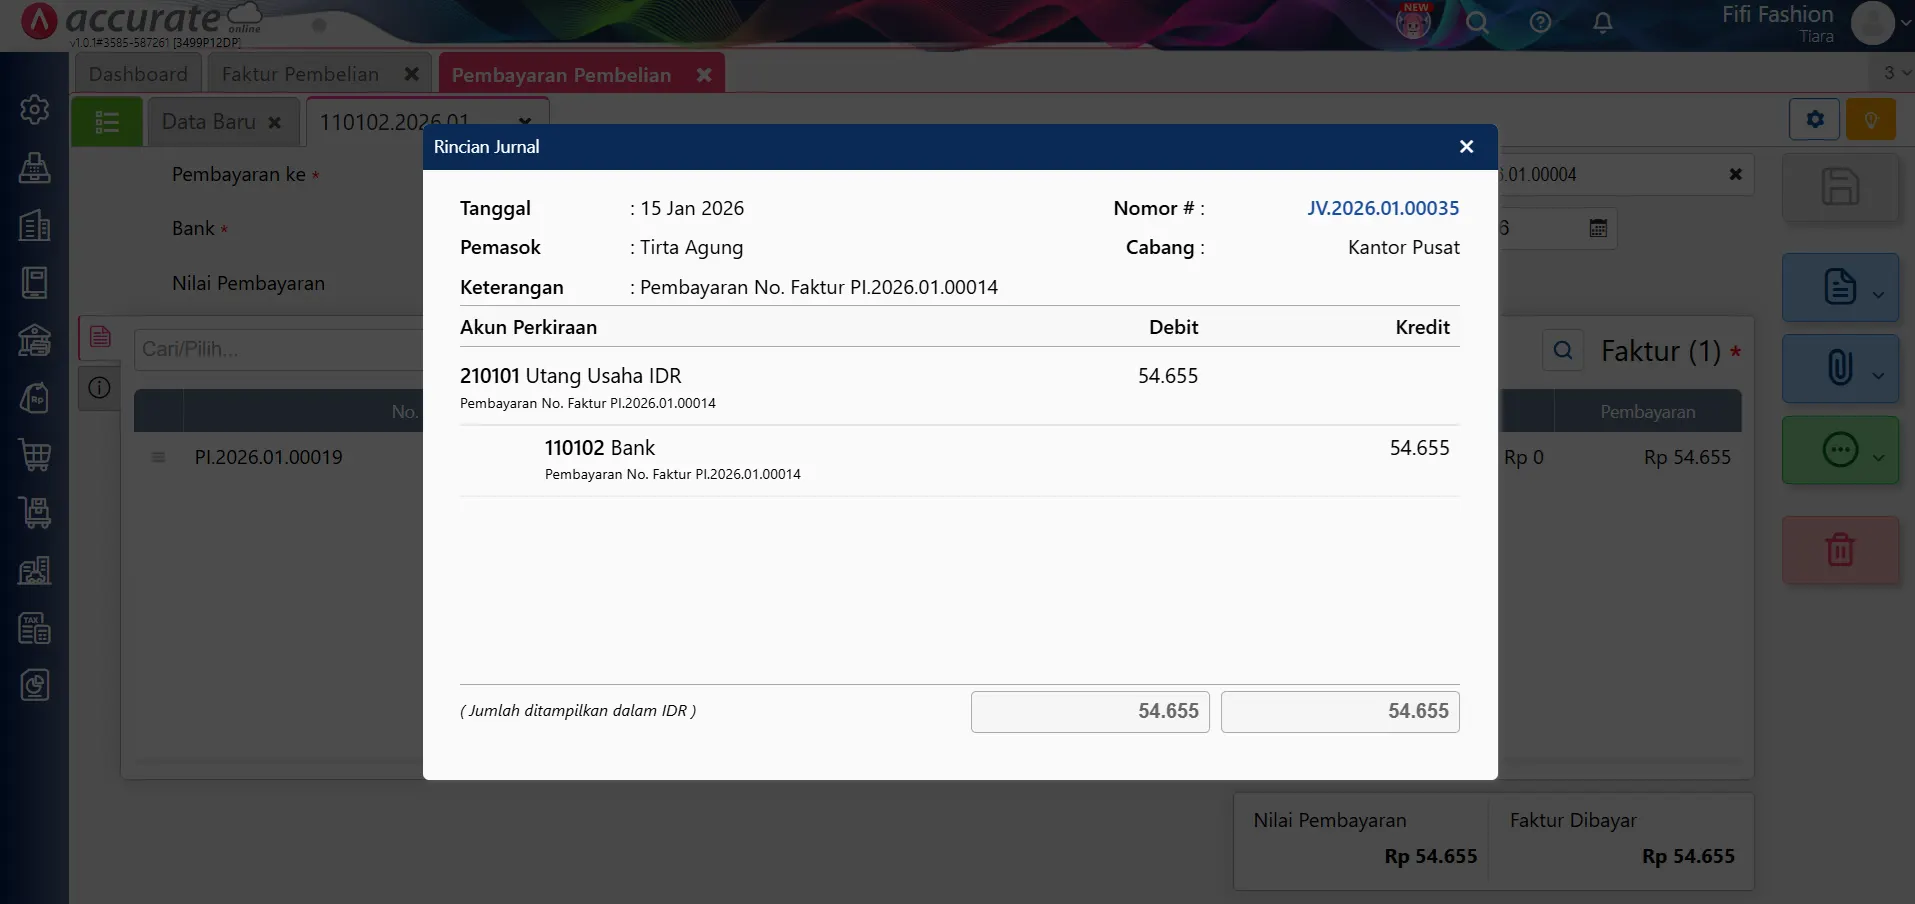
Task: Click the blue gear settings button
Action: [1814, 120]
